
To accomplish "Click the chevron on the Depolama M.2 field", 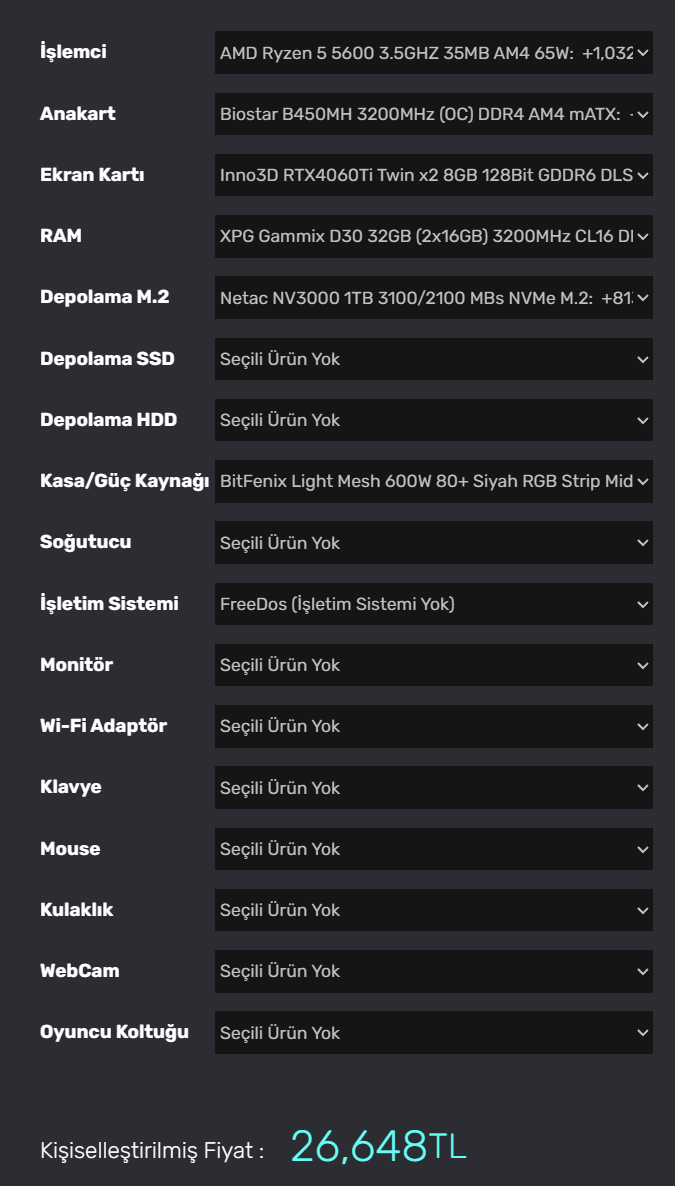I will 643,298.
